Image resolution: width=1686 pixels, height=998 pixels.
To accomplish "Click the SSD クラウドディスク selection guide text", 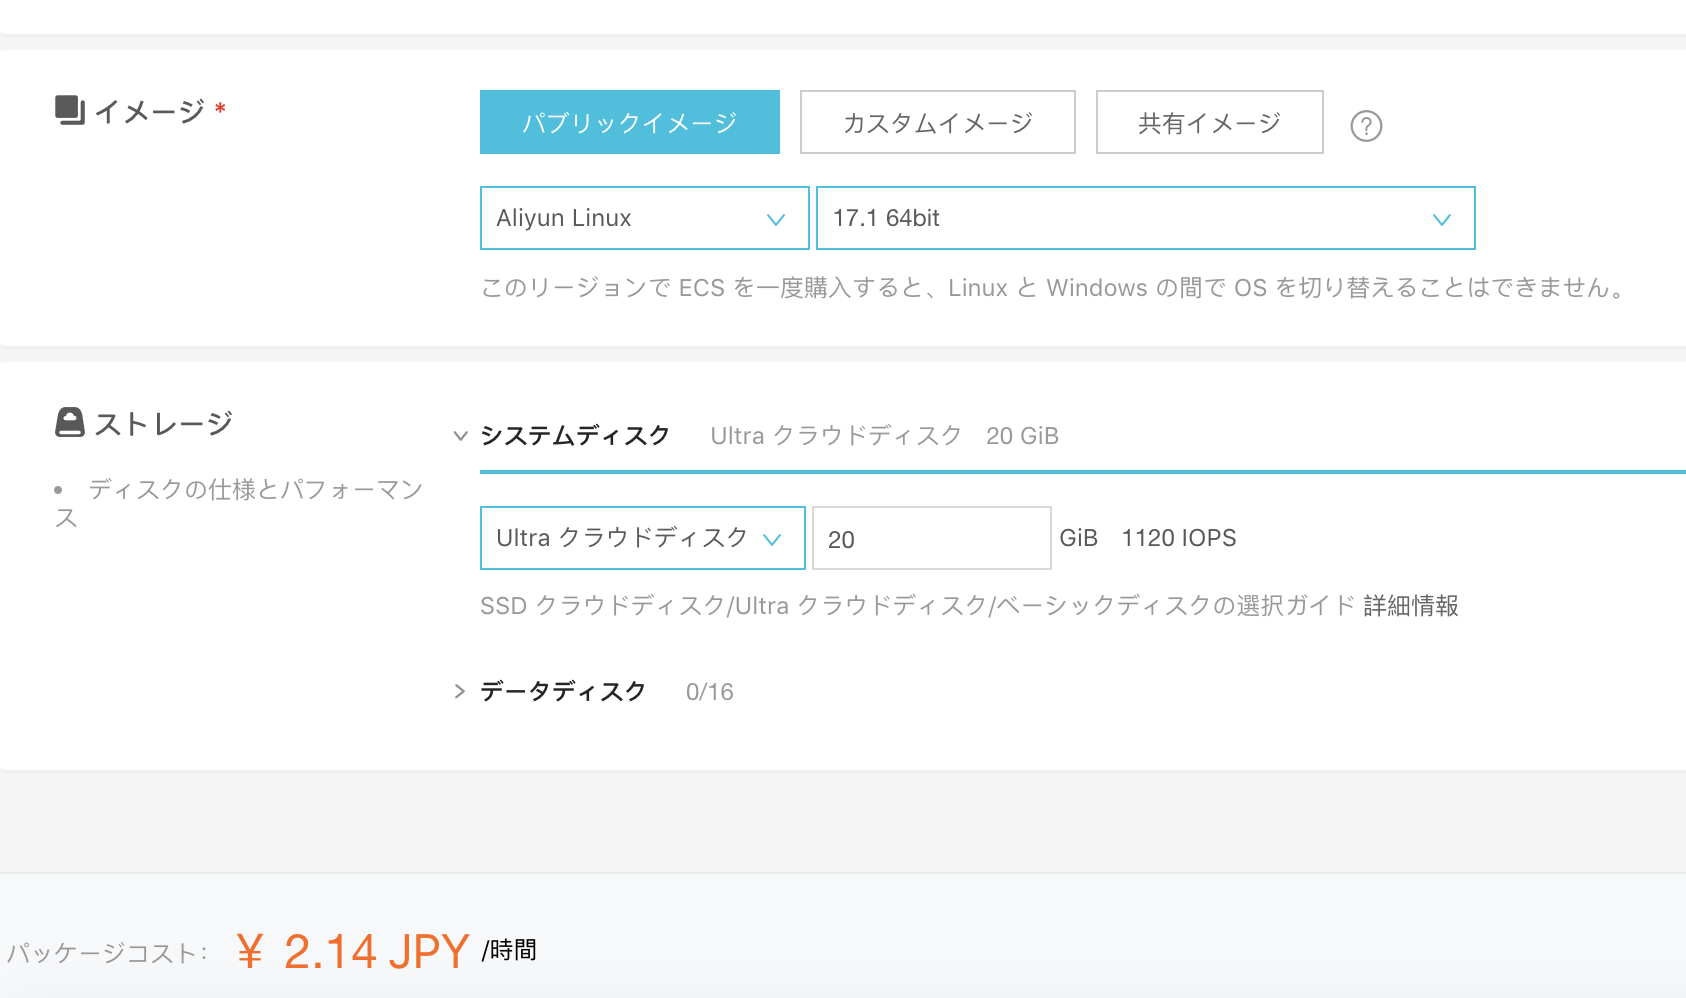I will 918,606.
